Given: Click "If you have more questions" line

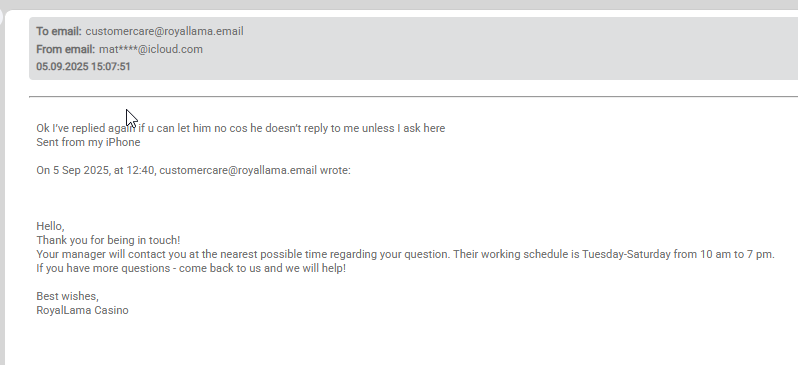Looking at the screenshot, I should point(191,268).
